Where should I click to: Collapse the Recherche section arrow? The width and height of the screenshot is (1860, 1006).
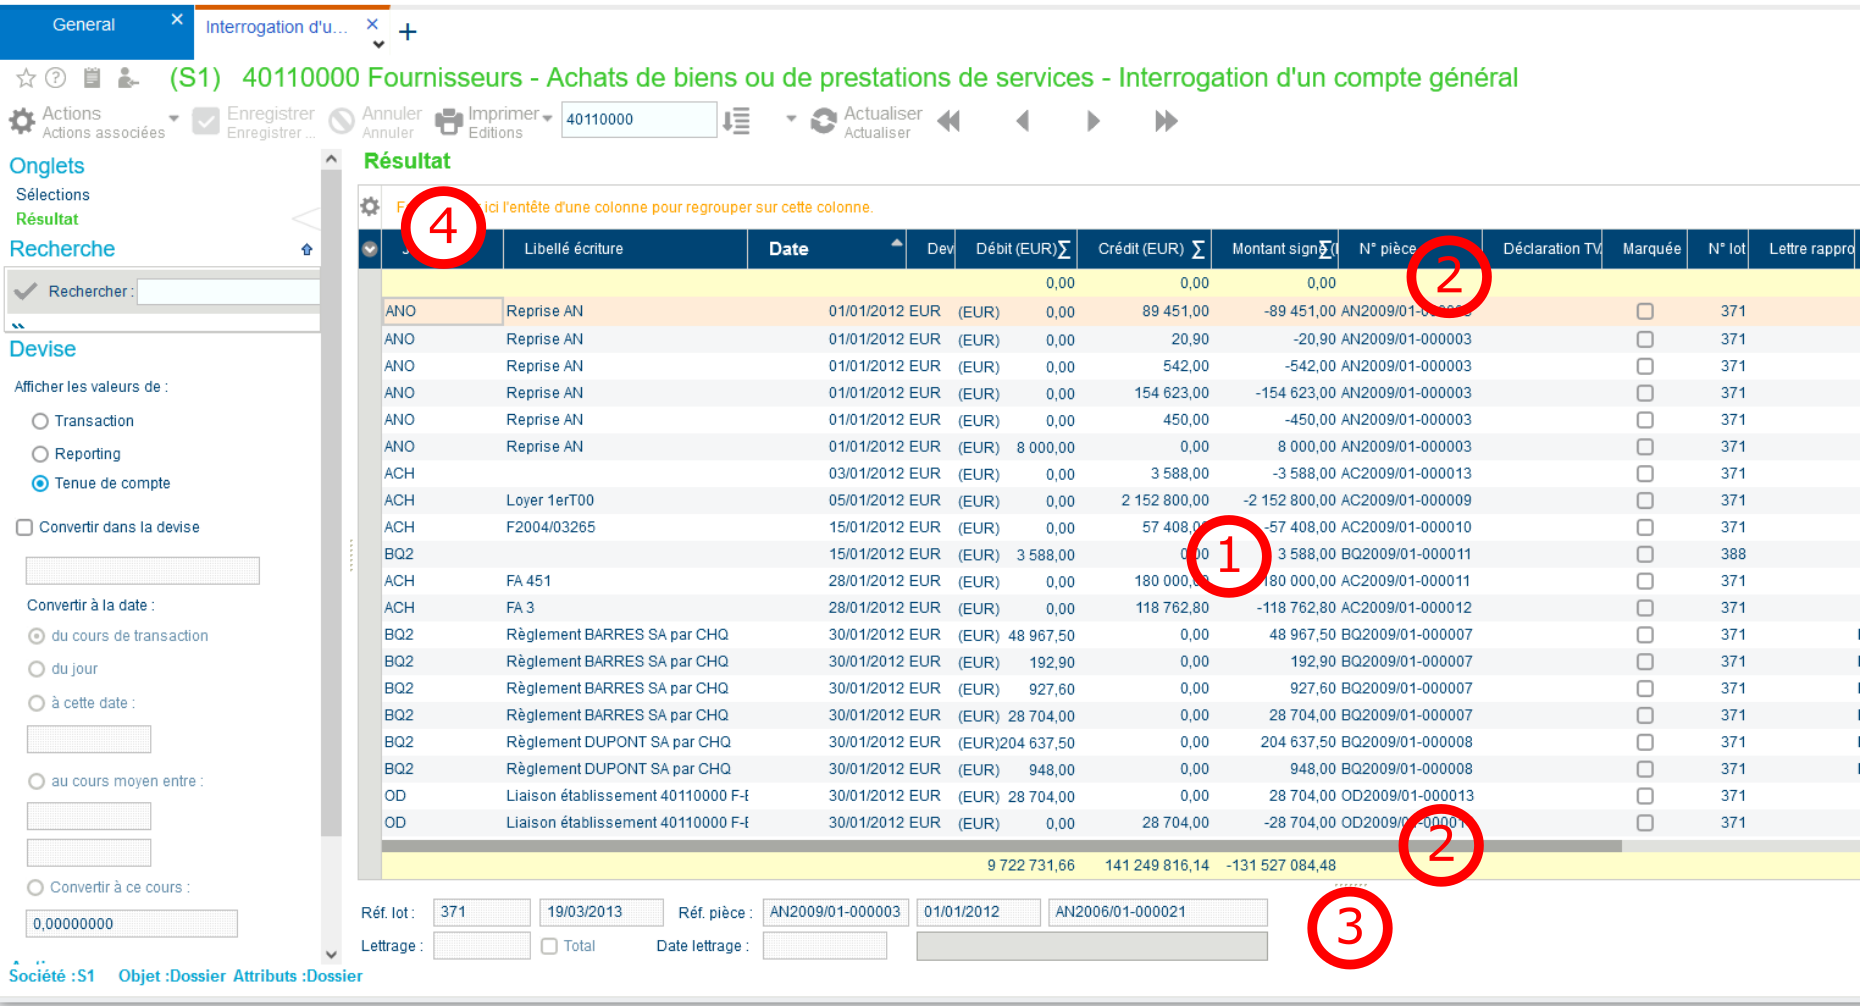coord(307,249)
